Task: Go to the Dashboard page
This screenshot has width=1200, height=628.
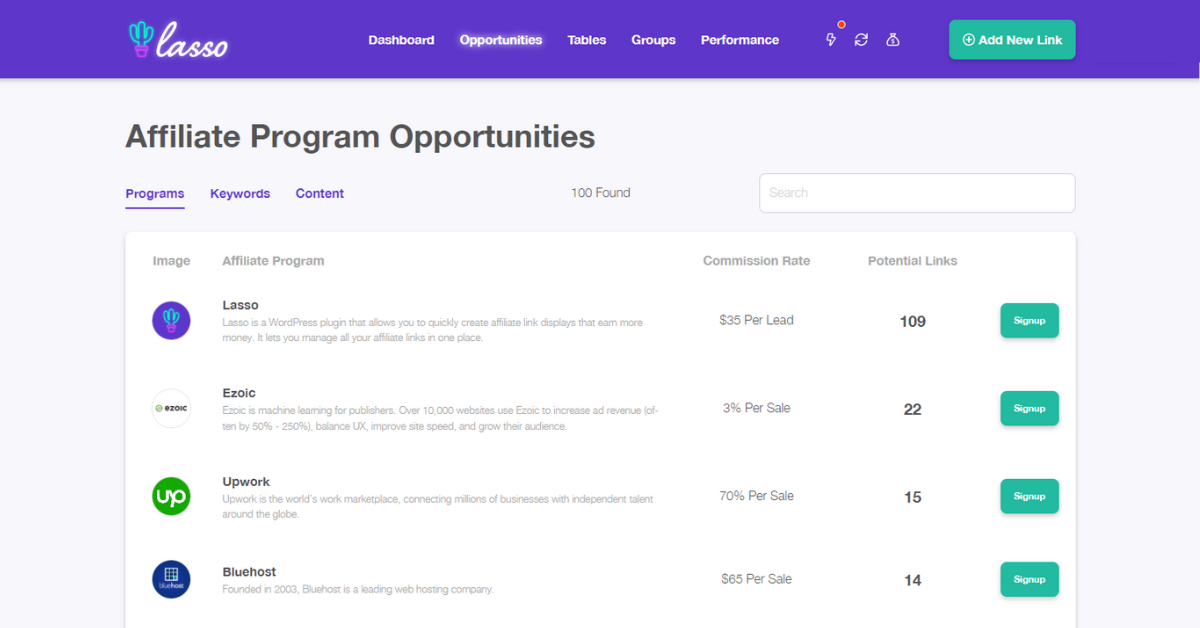Action: coord(401,40)
